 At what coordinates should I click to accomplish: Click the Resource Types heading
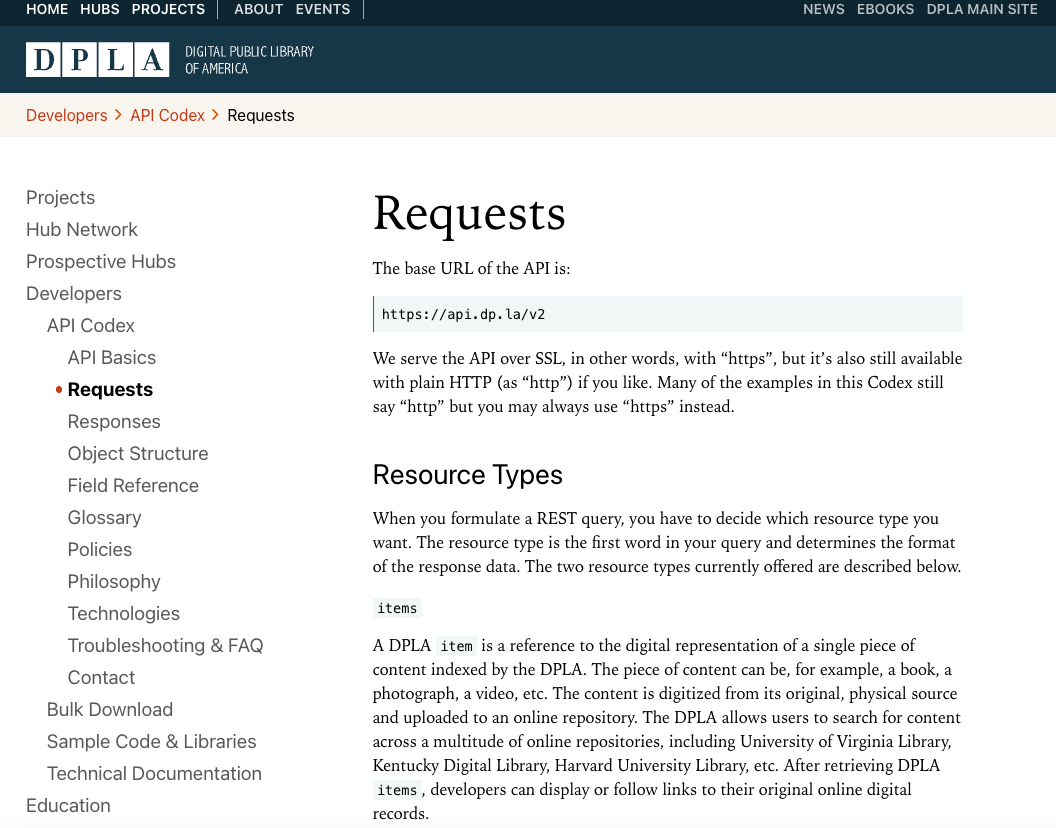[x=467, y=475]
